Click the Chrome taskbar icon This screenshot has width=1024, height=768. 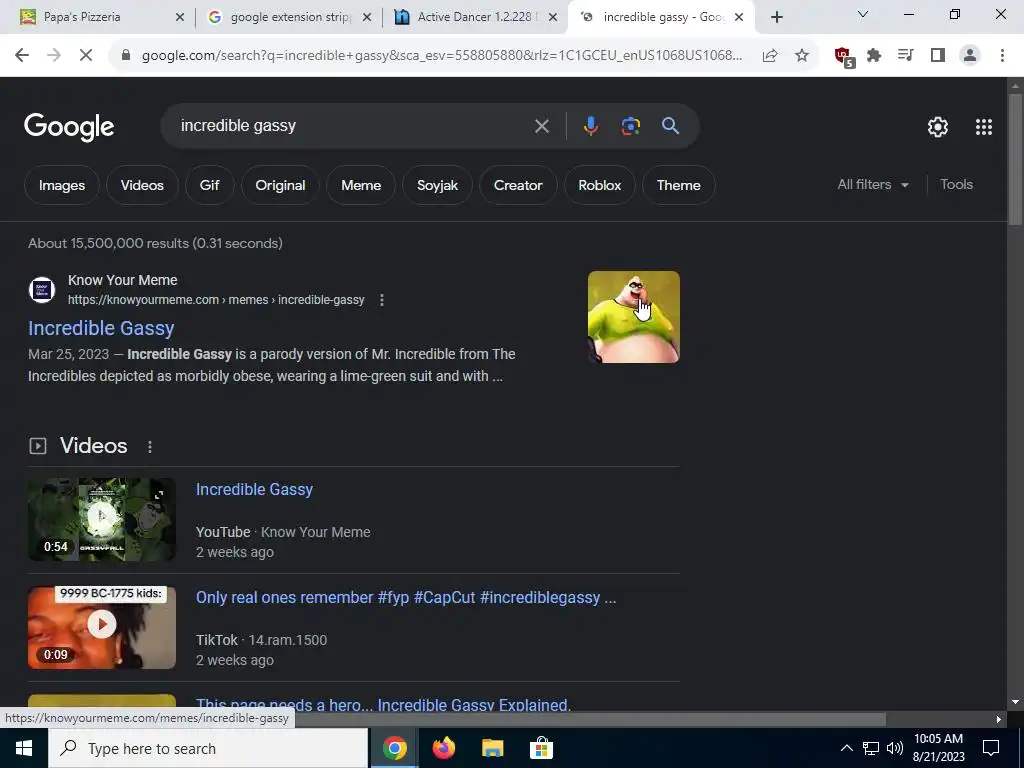coord(394,748)
